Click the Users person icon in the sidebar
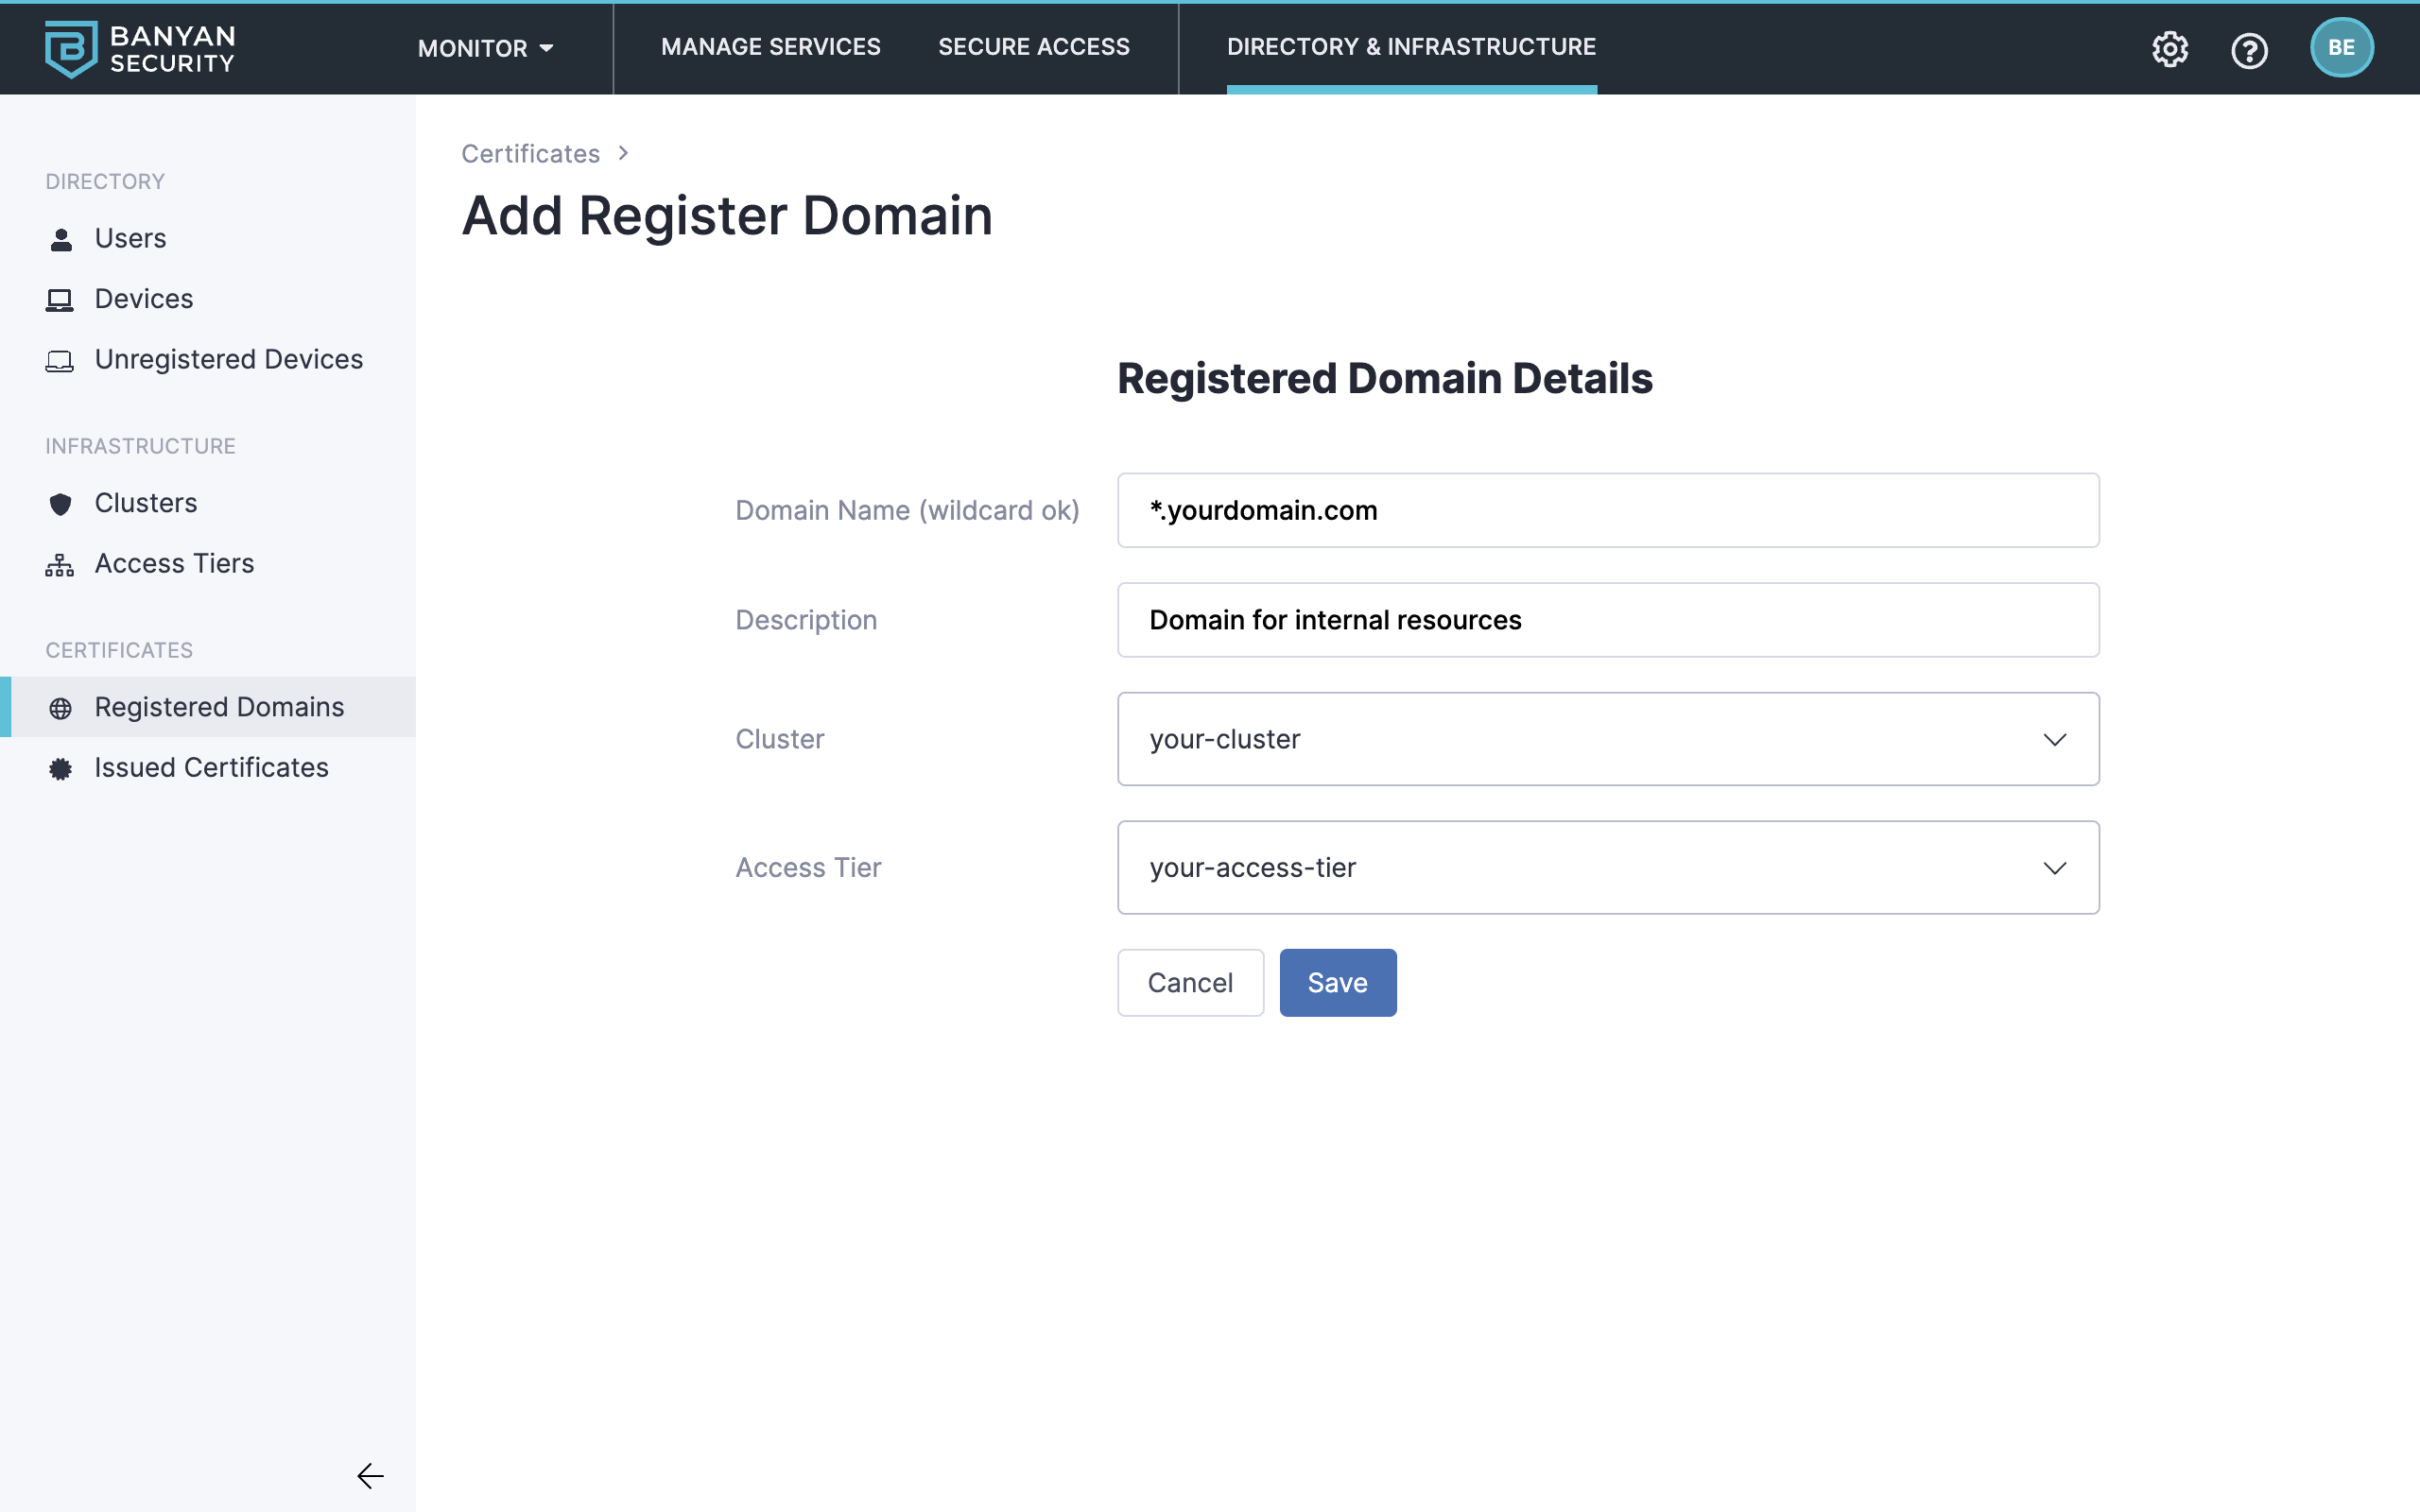Image resolution: width=2420 pixels, height=1512 pixels. point(61,239)
